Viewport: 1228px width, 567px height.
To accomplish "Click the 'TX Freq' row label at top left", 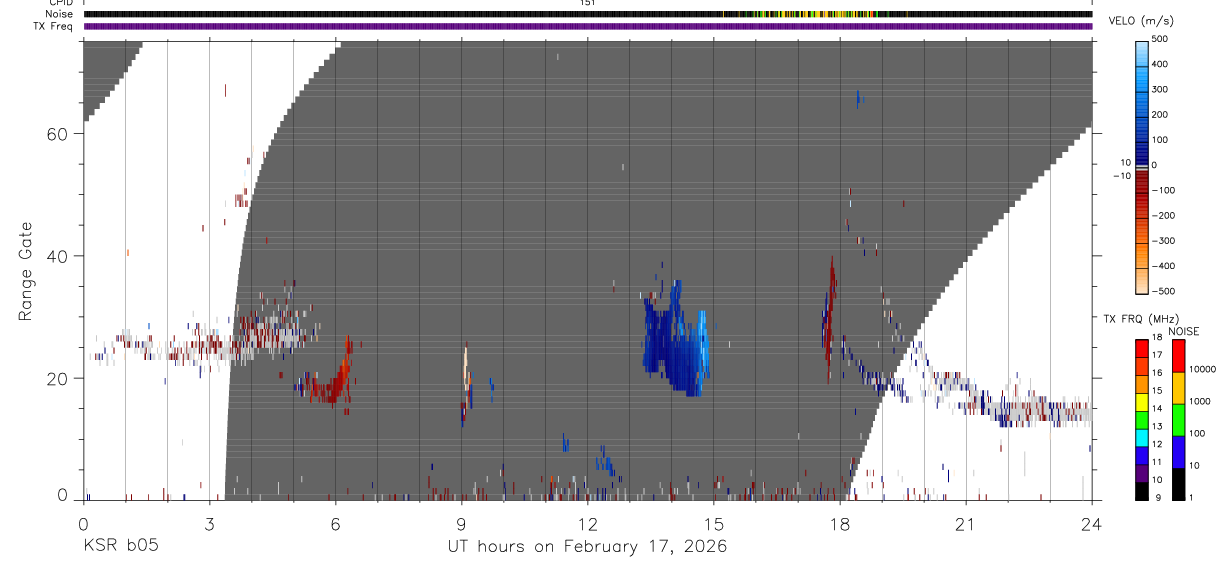I will point(53,26).
